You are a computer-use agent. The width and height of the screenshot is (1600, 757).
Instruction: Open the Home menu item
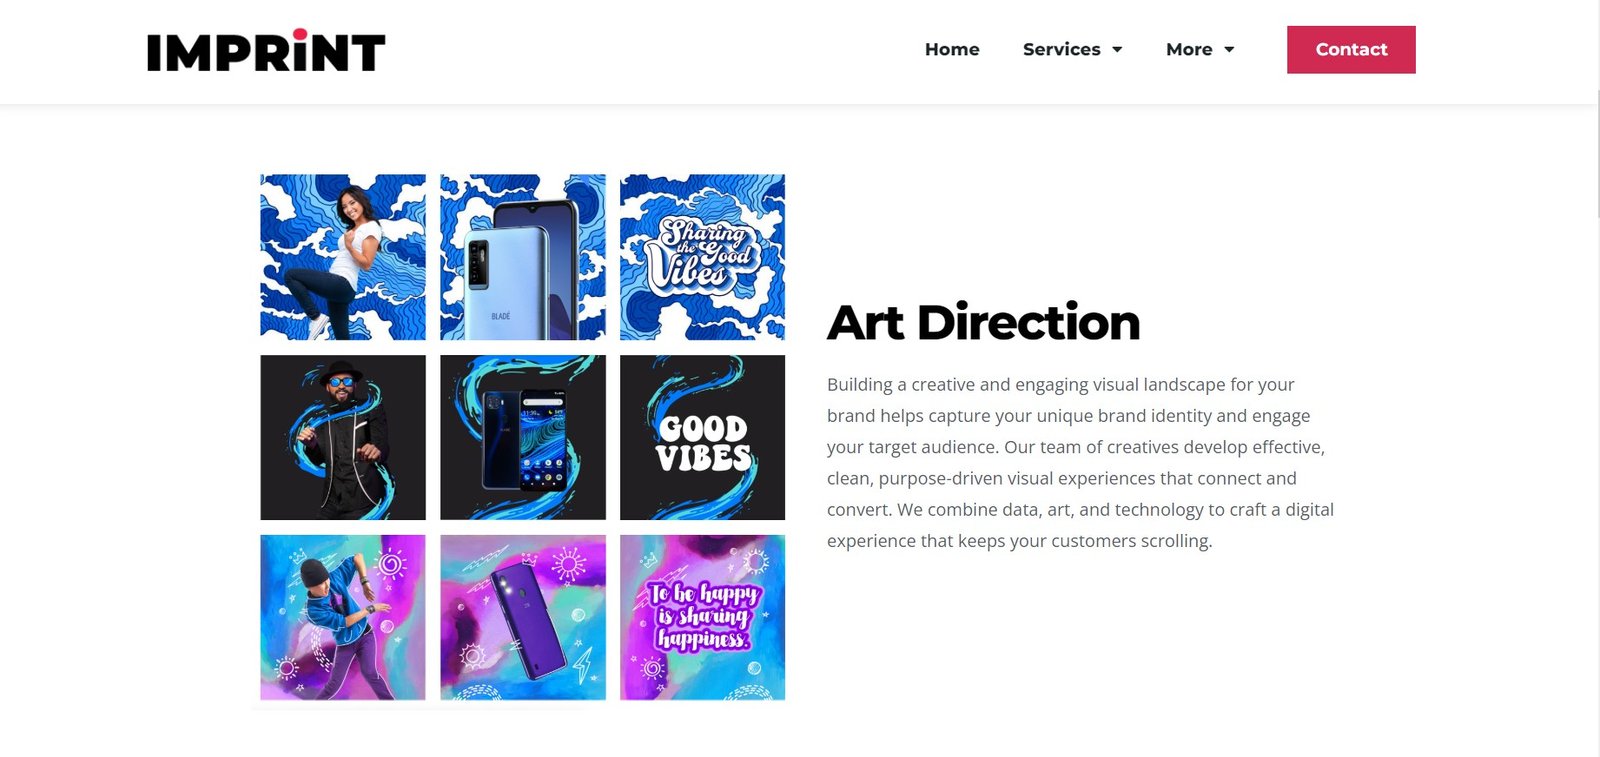[952, 49]
